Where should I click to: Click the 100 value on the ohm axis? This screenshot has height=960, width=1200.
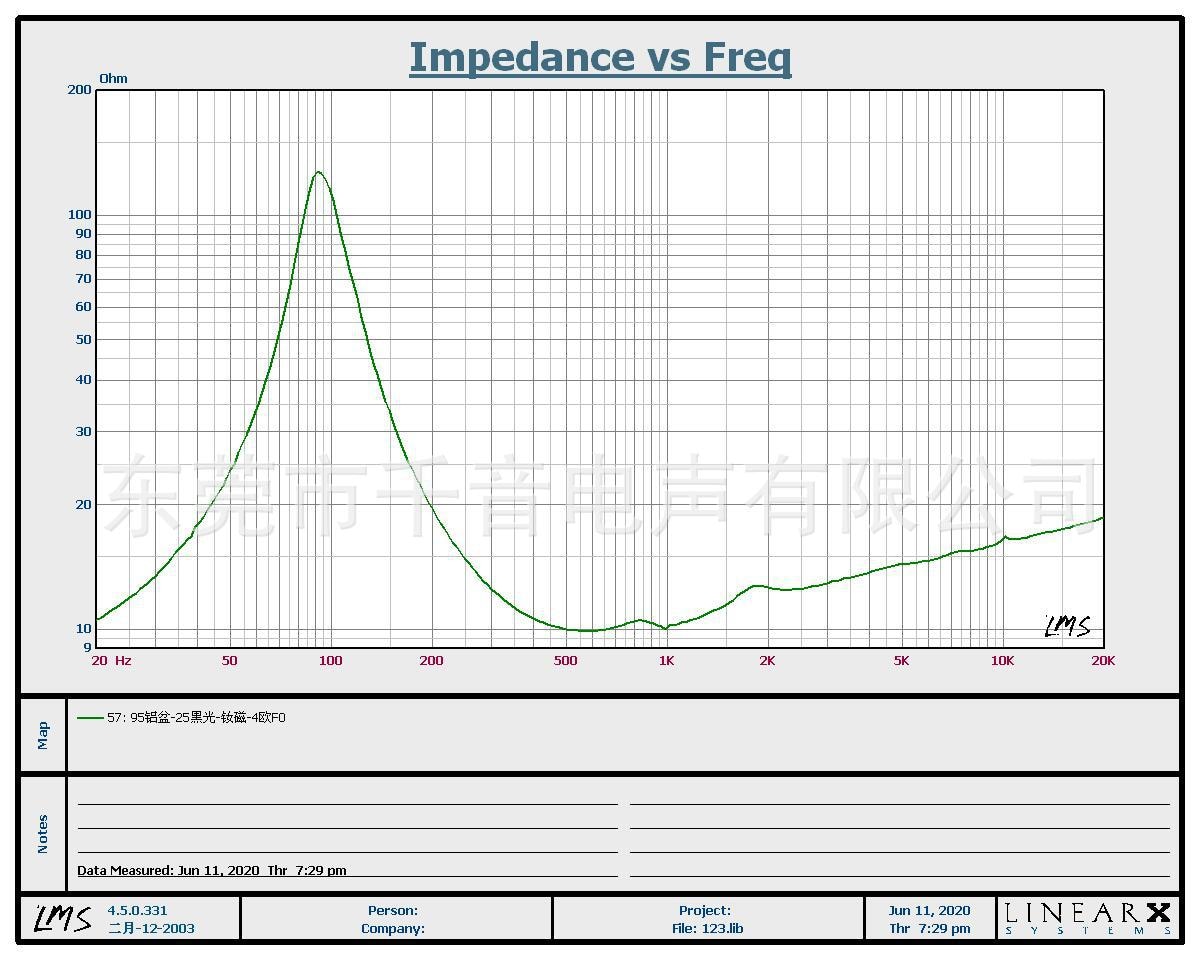(79, 214)
